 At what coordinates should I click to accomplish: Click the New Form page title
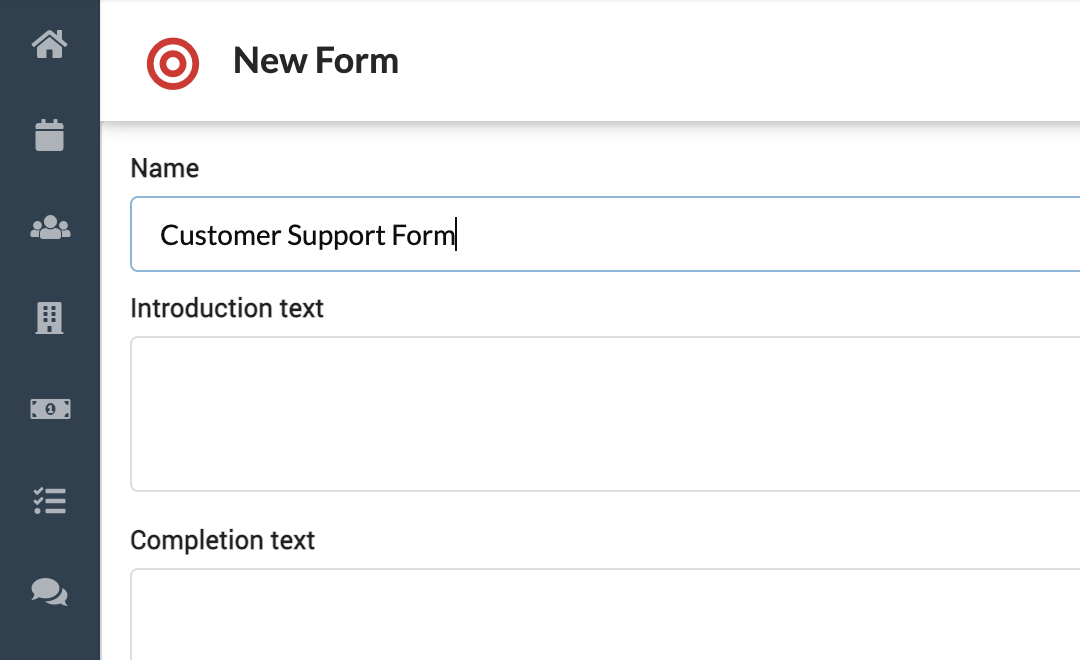tap(315, 61)
